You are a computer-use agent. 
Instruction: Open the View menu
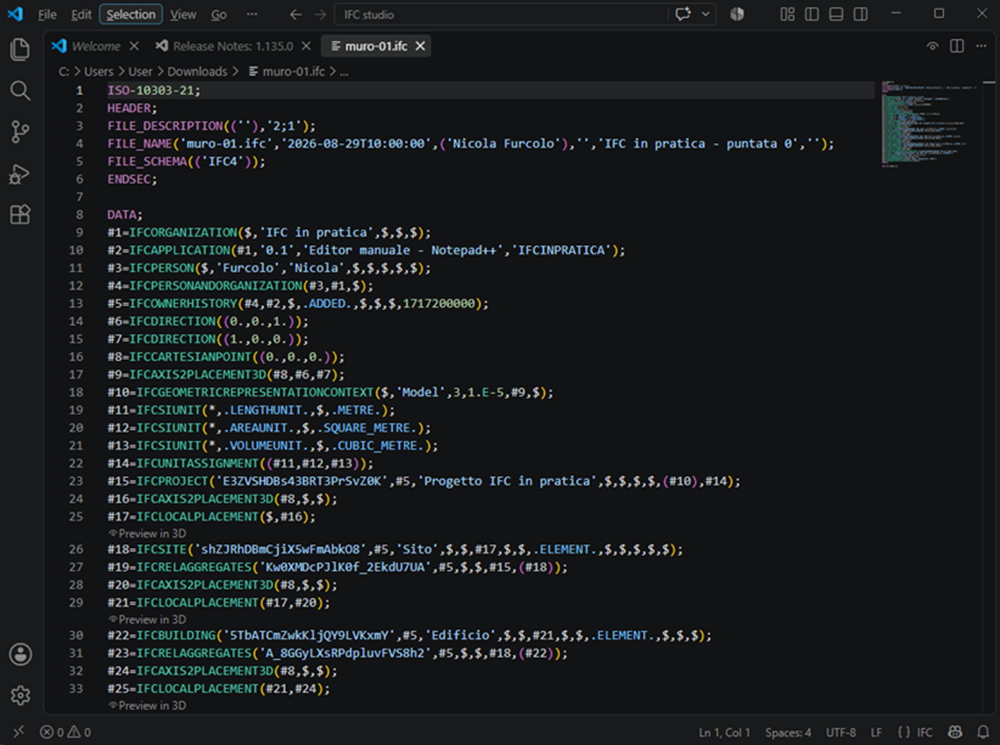tap(183, 14)
